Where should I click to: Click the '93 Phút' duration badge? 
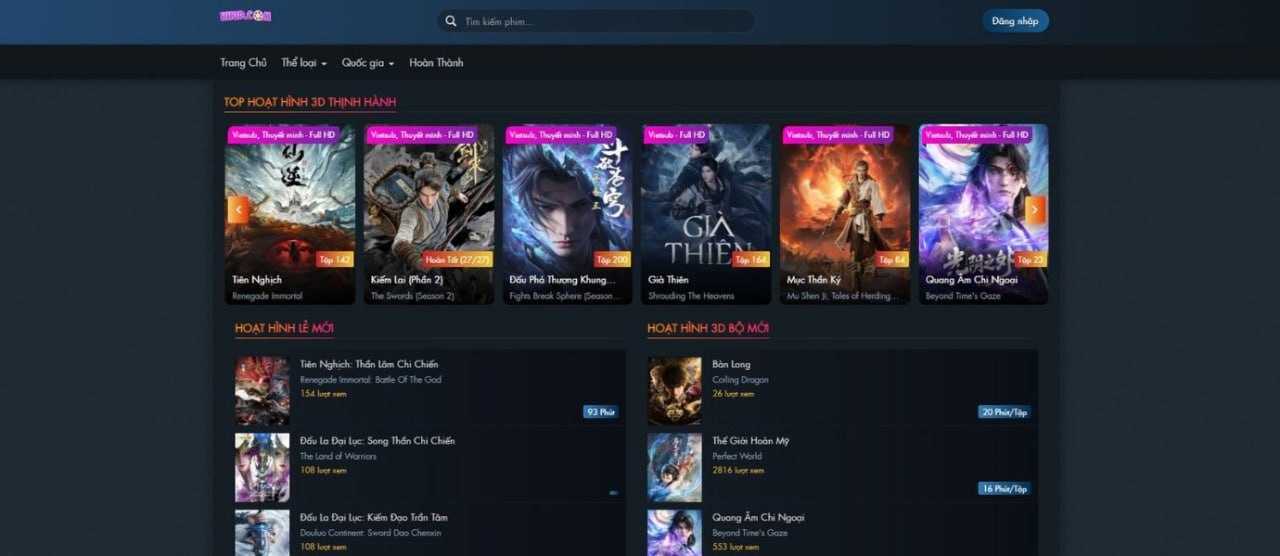click(601, 412)
